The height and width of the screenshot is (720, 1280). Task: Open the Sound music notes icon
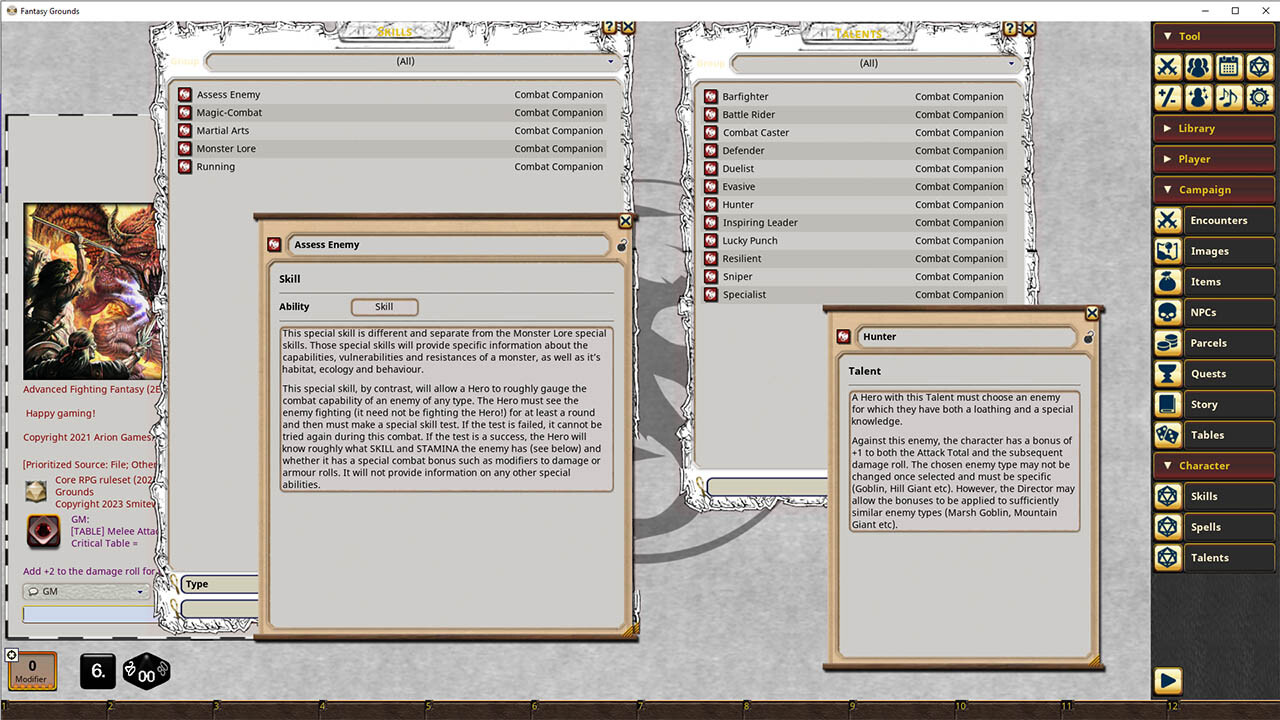coord(1228,97)
